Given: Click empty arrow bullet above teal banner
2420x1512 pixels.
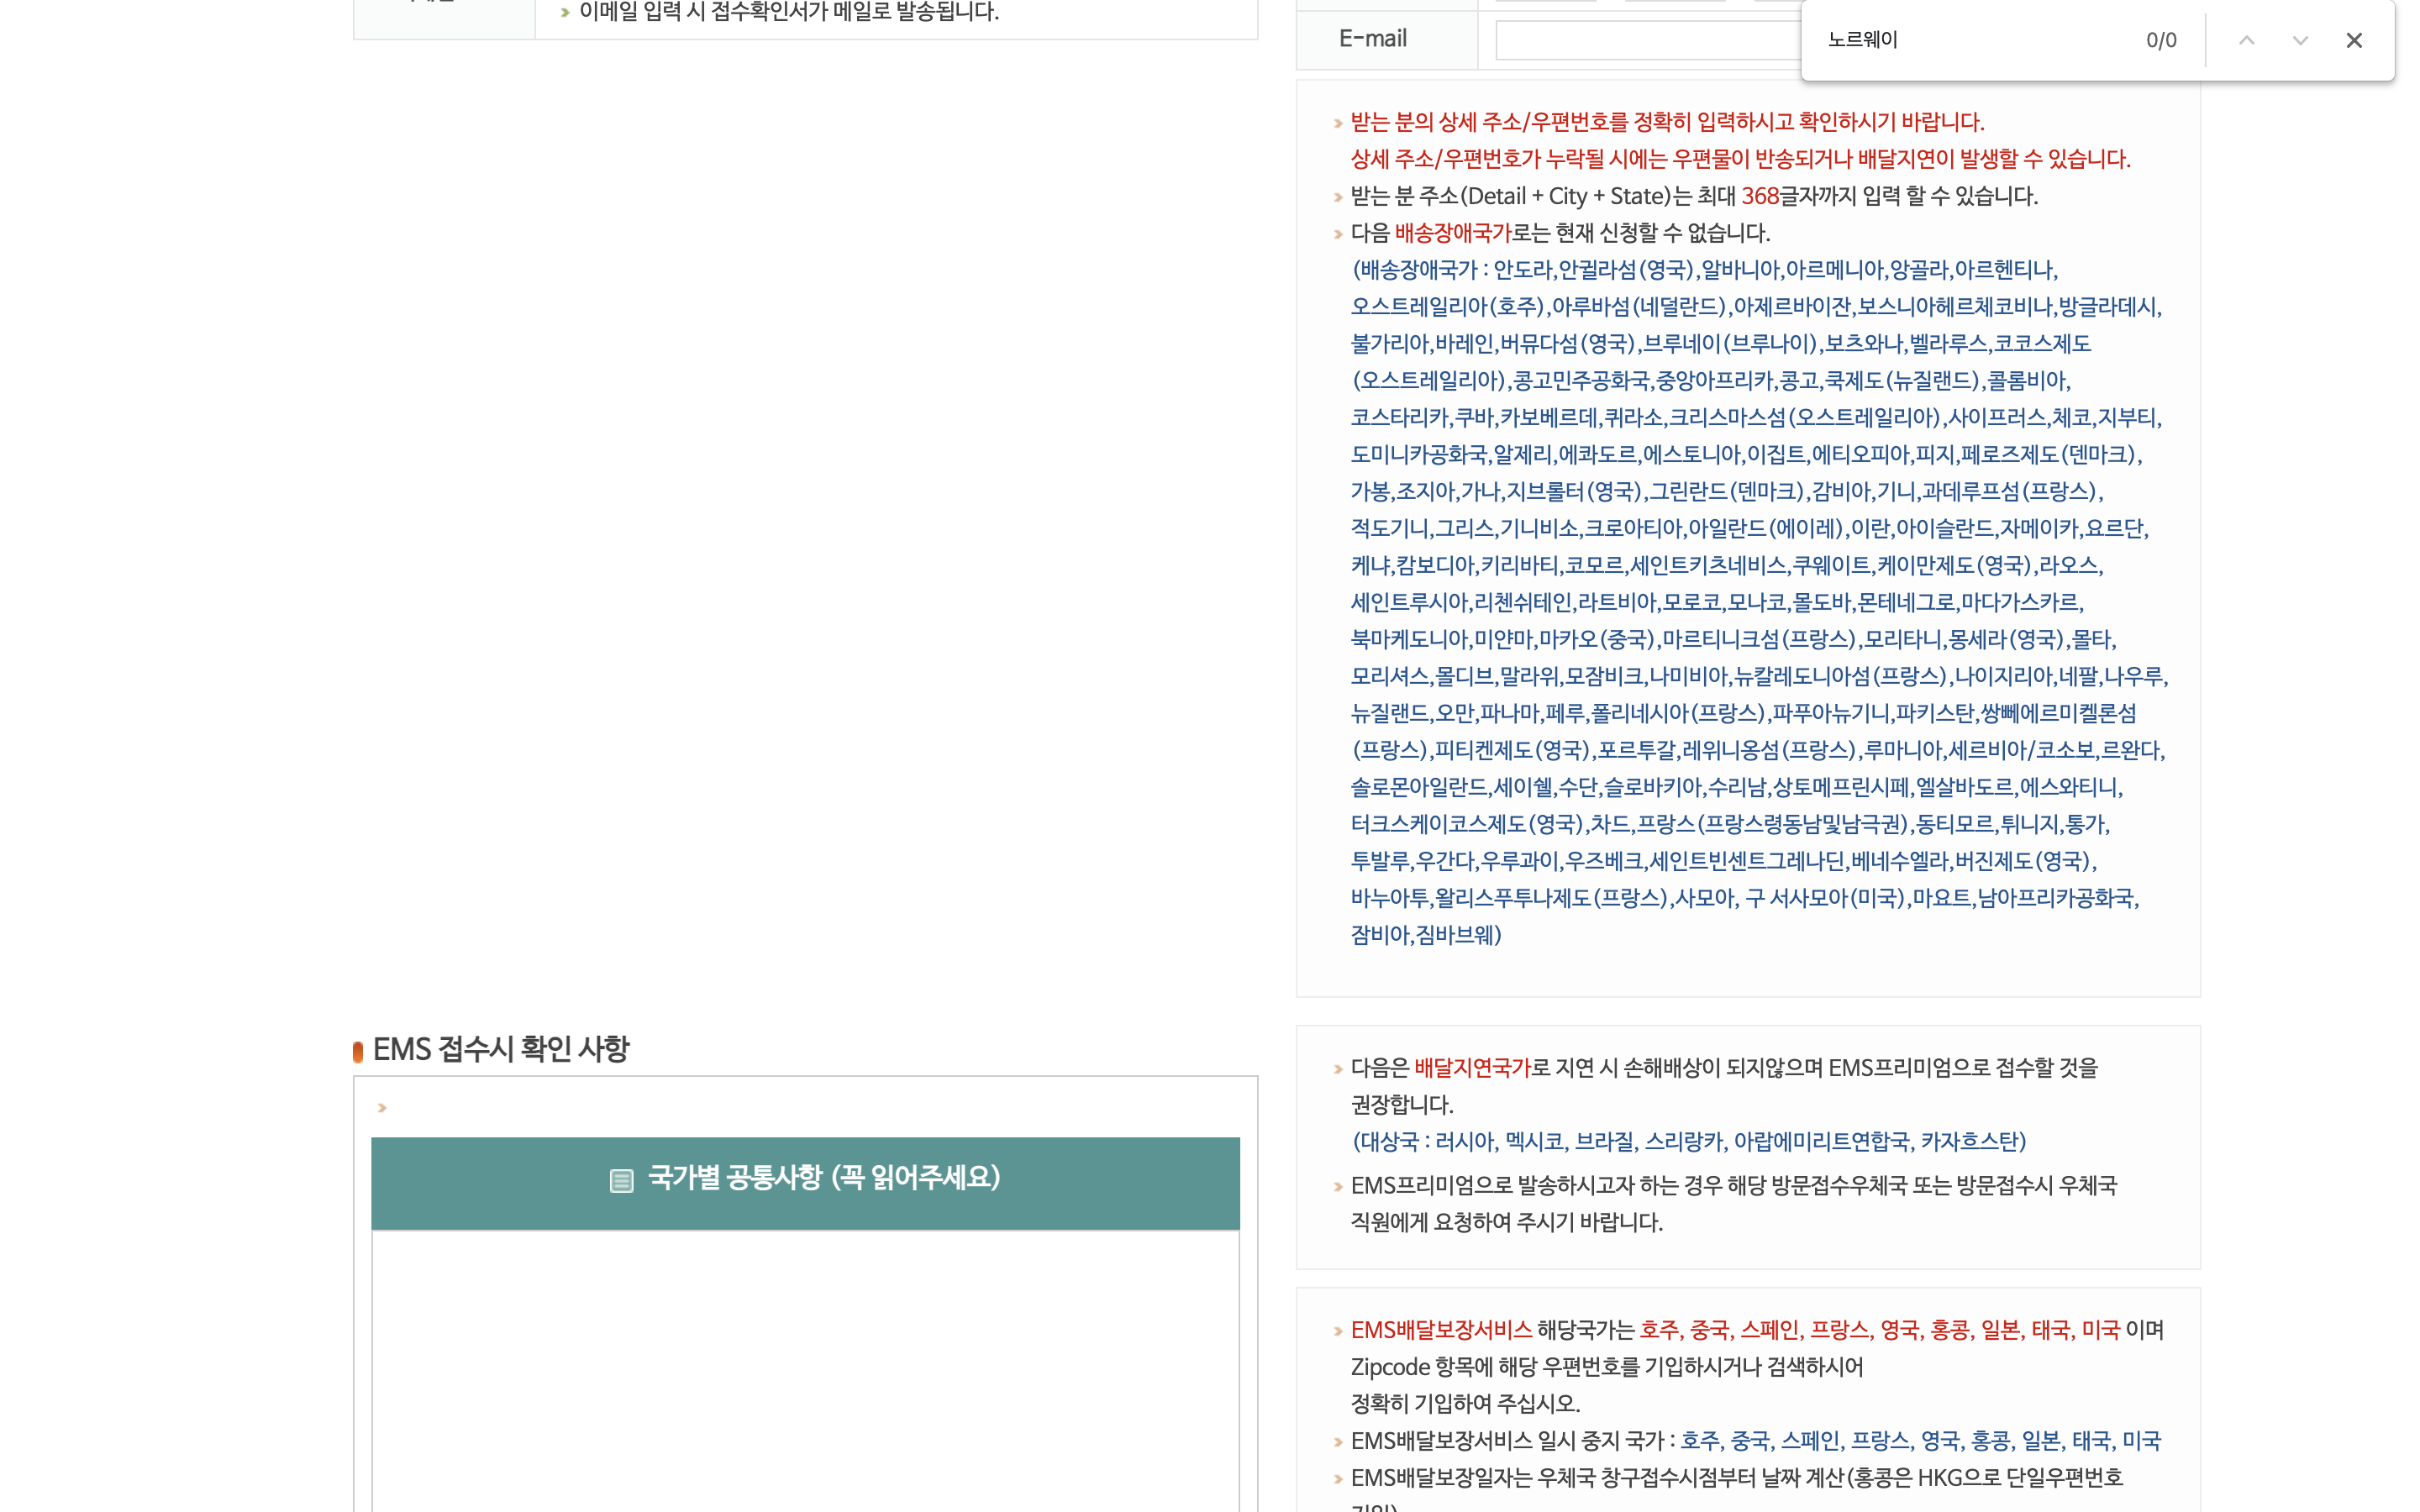Looking at the screenshot, I should [382, 1108].
